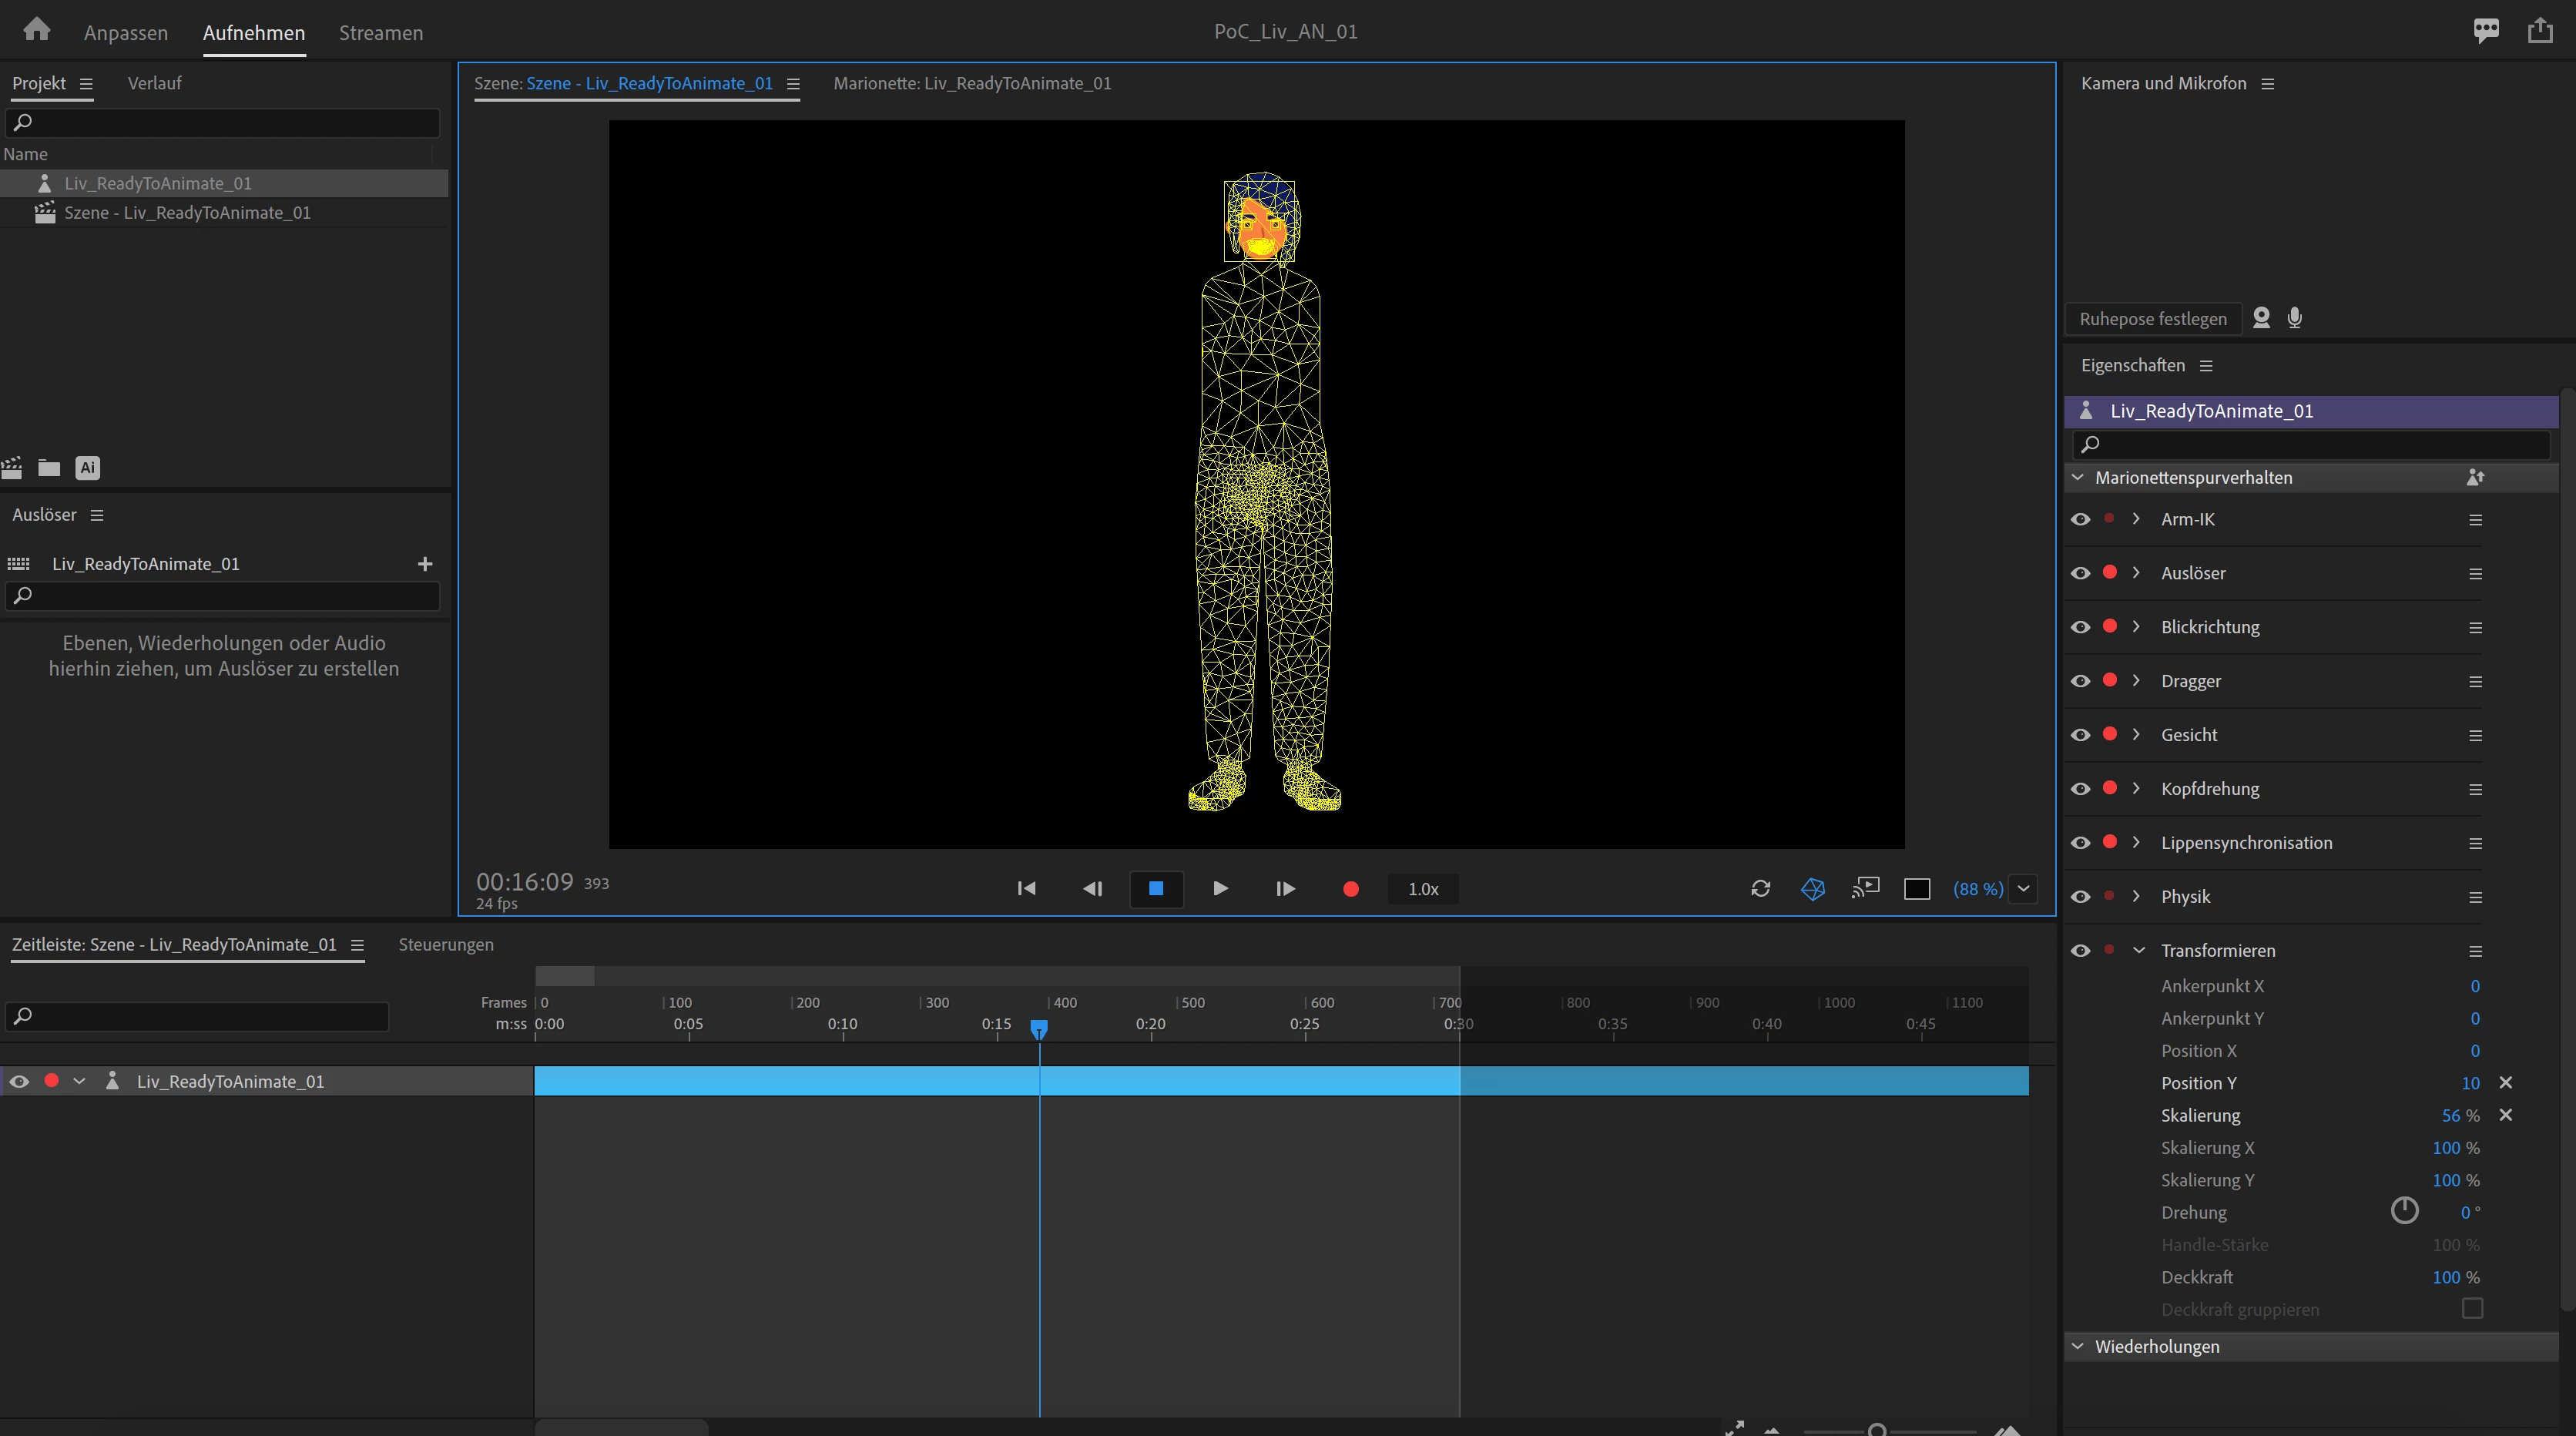Import Illustrator file with Ai icon
The width and height of the screenshot is (2576, 1436).
[x=88, y=468]
